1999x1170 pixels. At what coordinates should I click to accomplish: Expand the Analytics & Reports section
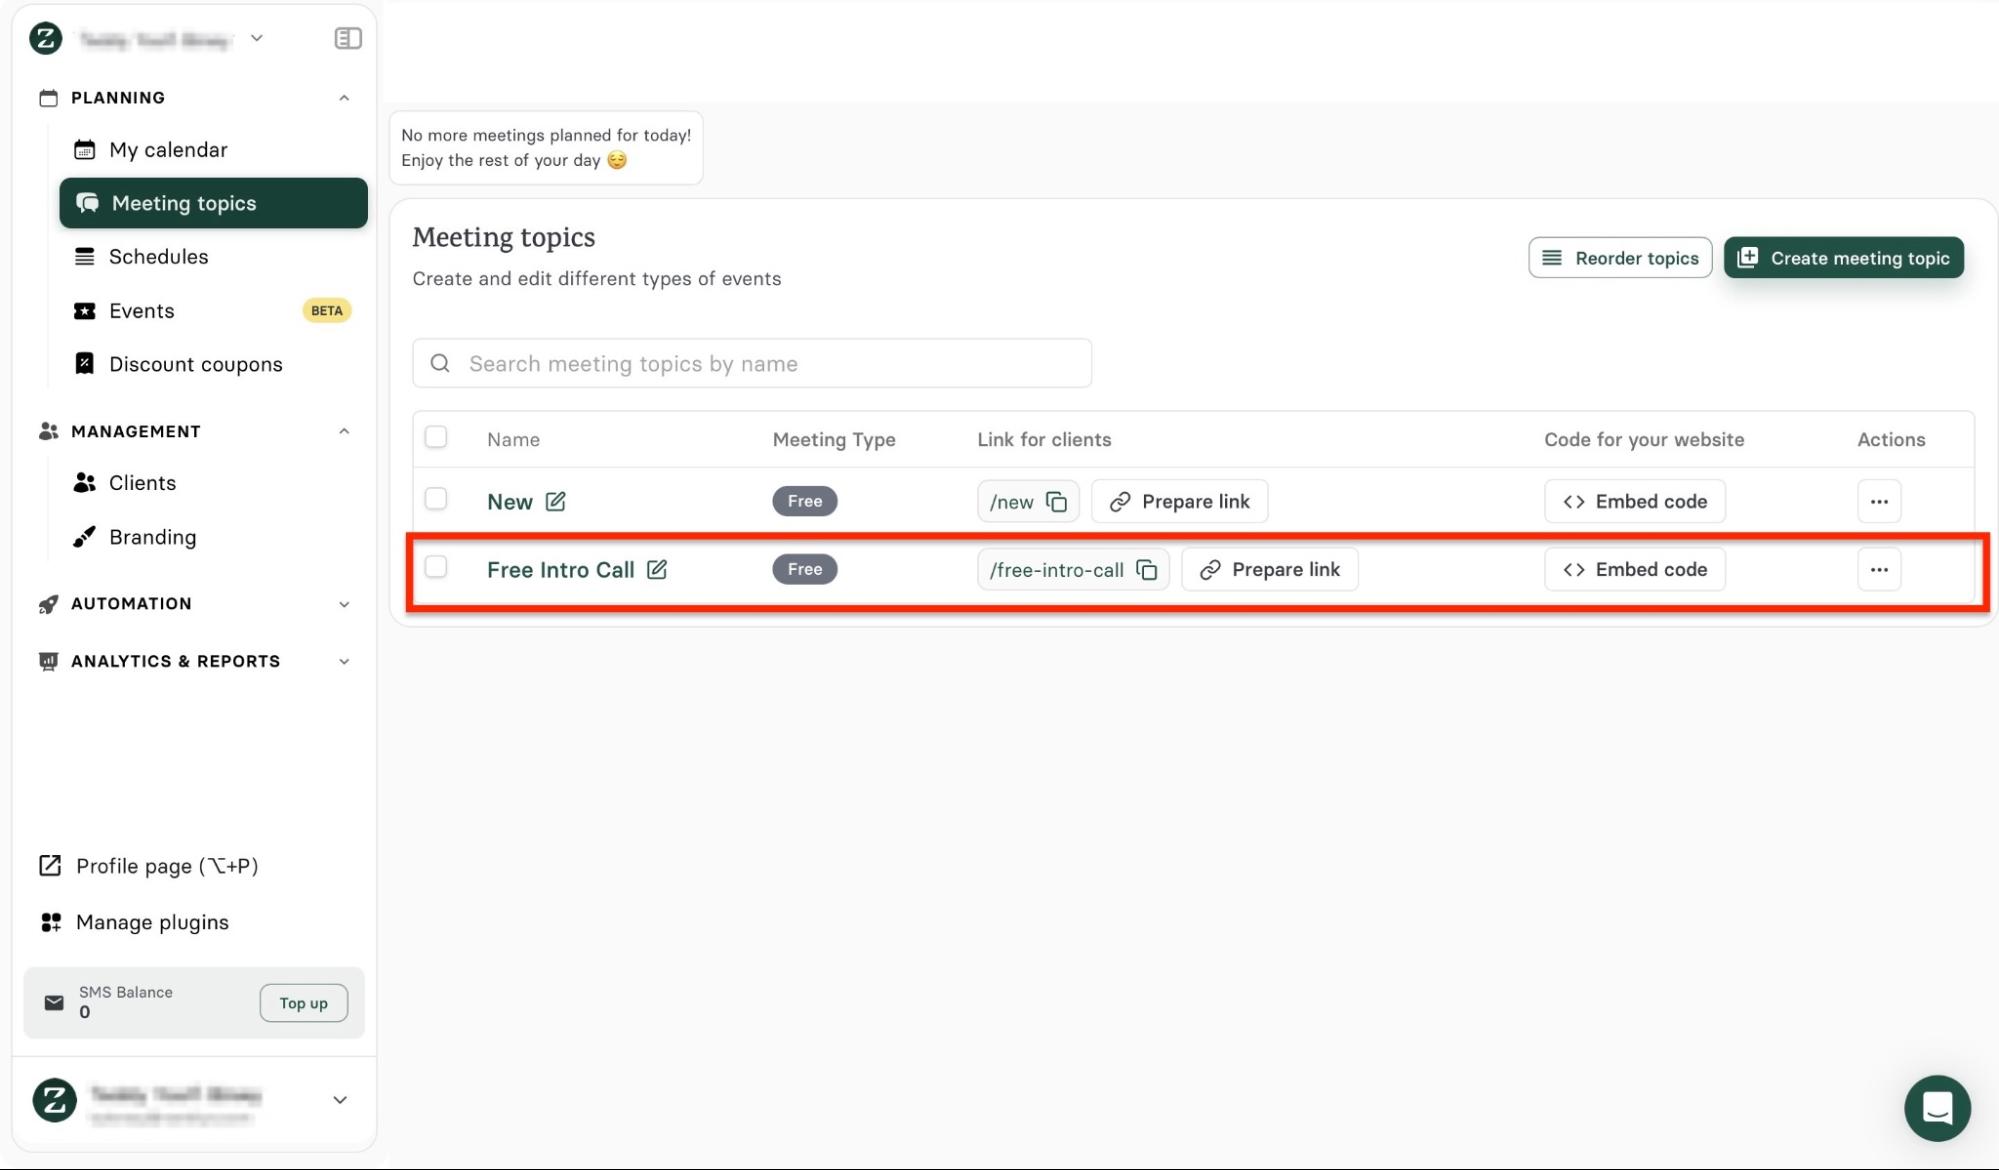(x=344, y=661)
